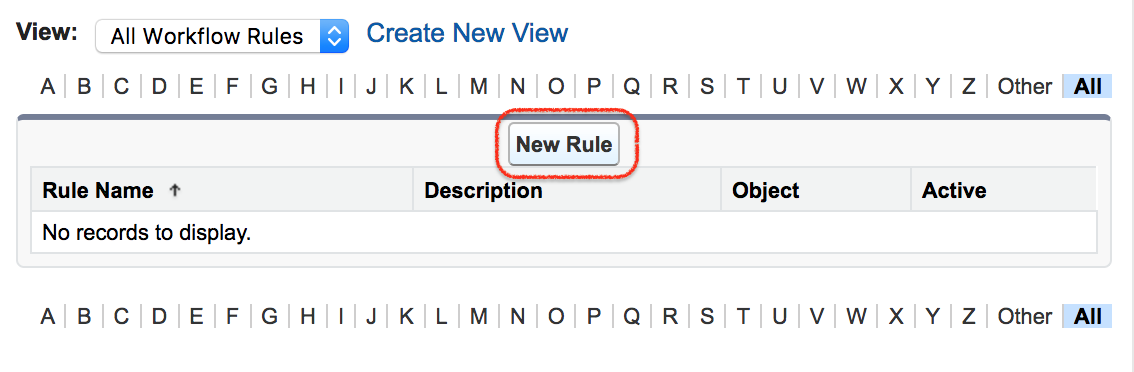Filter by letter S in bottom alphabet bar
Image resolution: width=1134 pixels, height=372 pixels.
(x=707, y=316)
